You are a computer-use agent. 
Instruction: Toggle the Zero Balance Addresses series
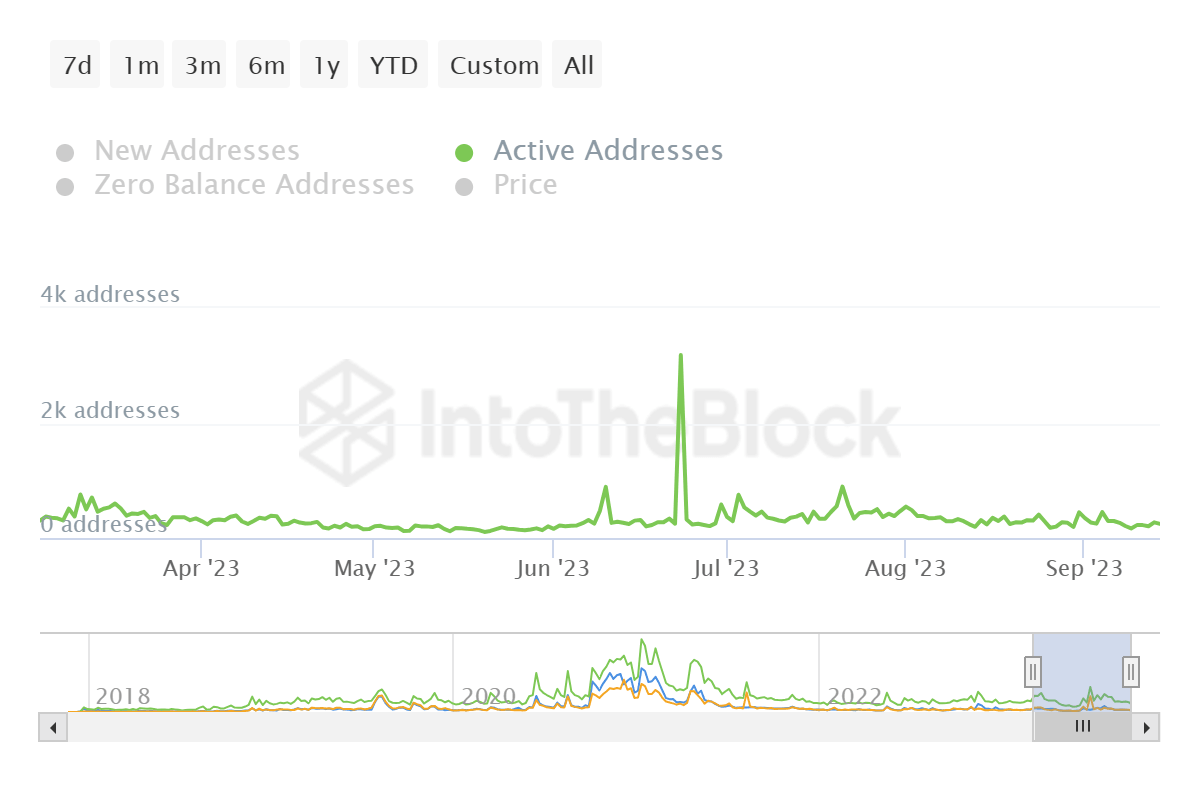pos(254,184)
